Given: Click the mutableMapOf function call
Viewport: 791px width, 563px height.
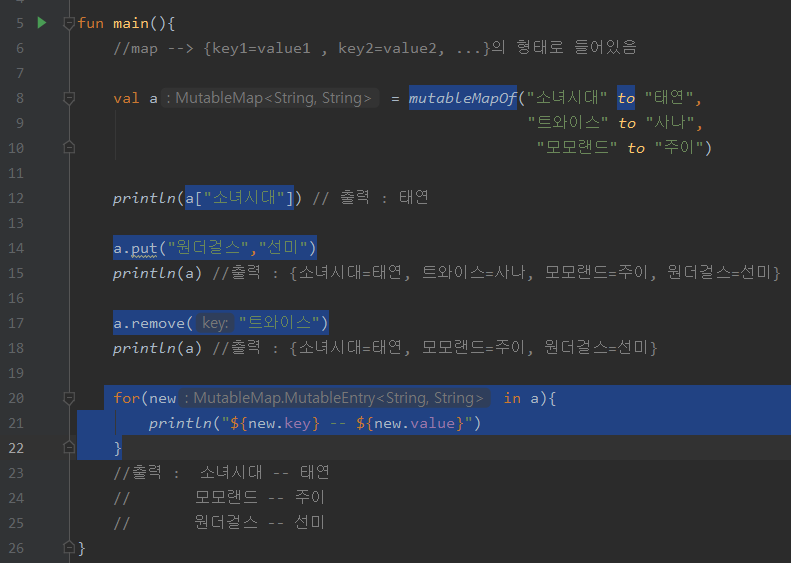Looking at the screenshot, I should click(463, 98).
